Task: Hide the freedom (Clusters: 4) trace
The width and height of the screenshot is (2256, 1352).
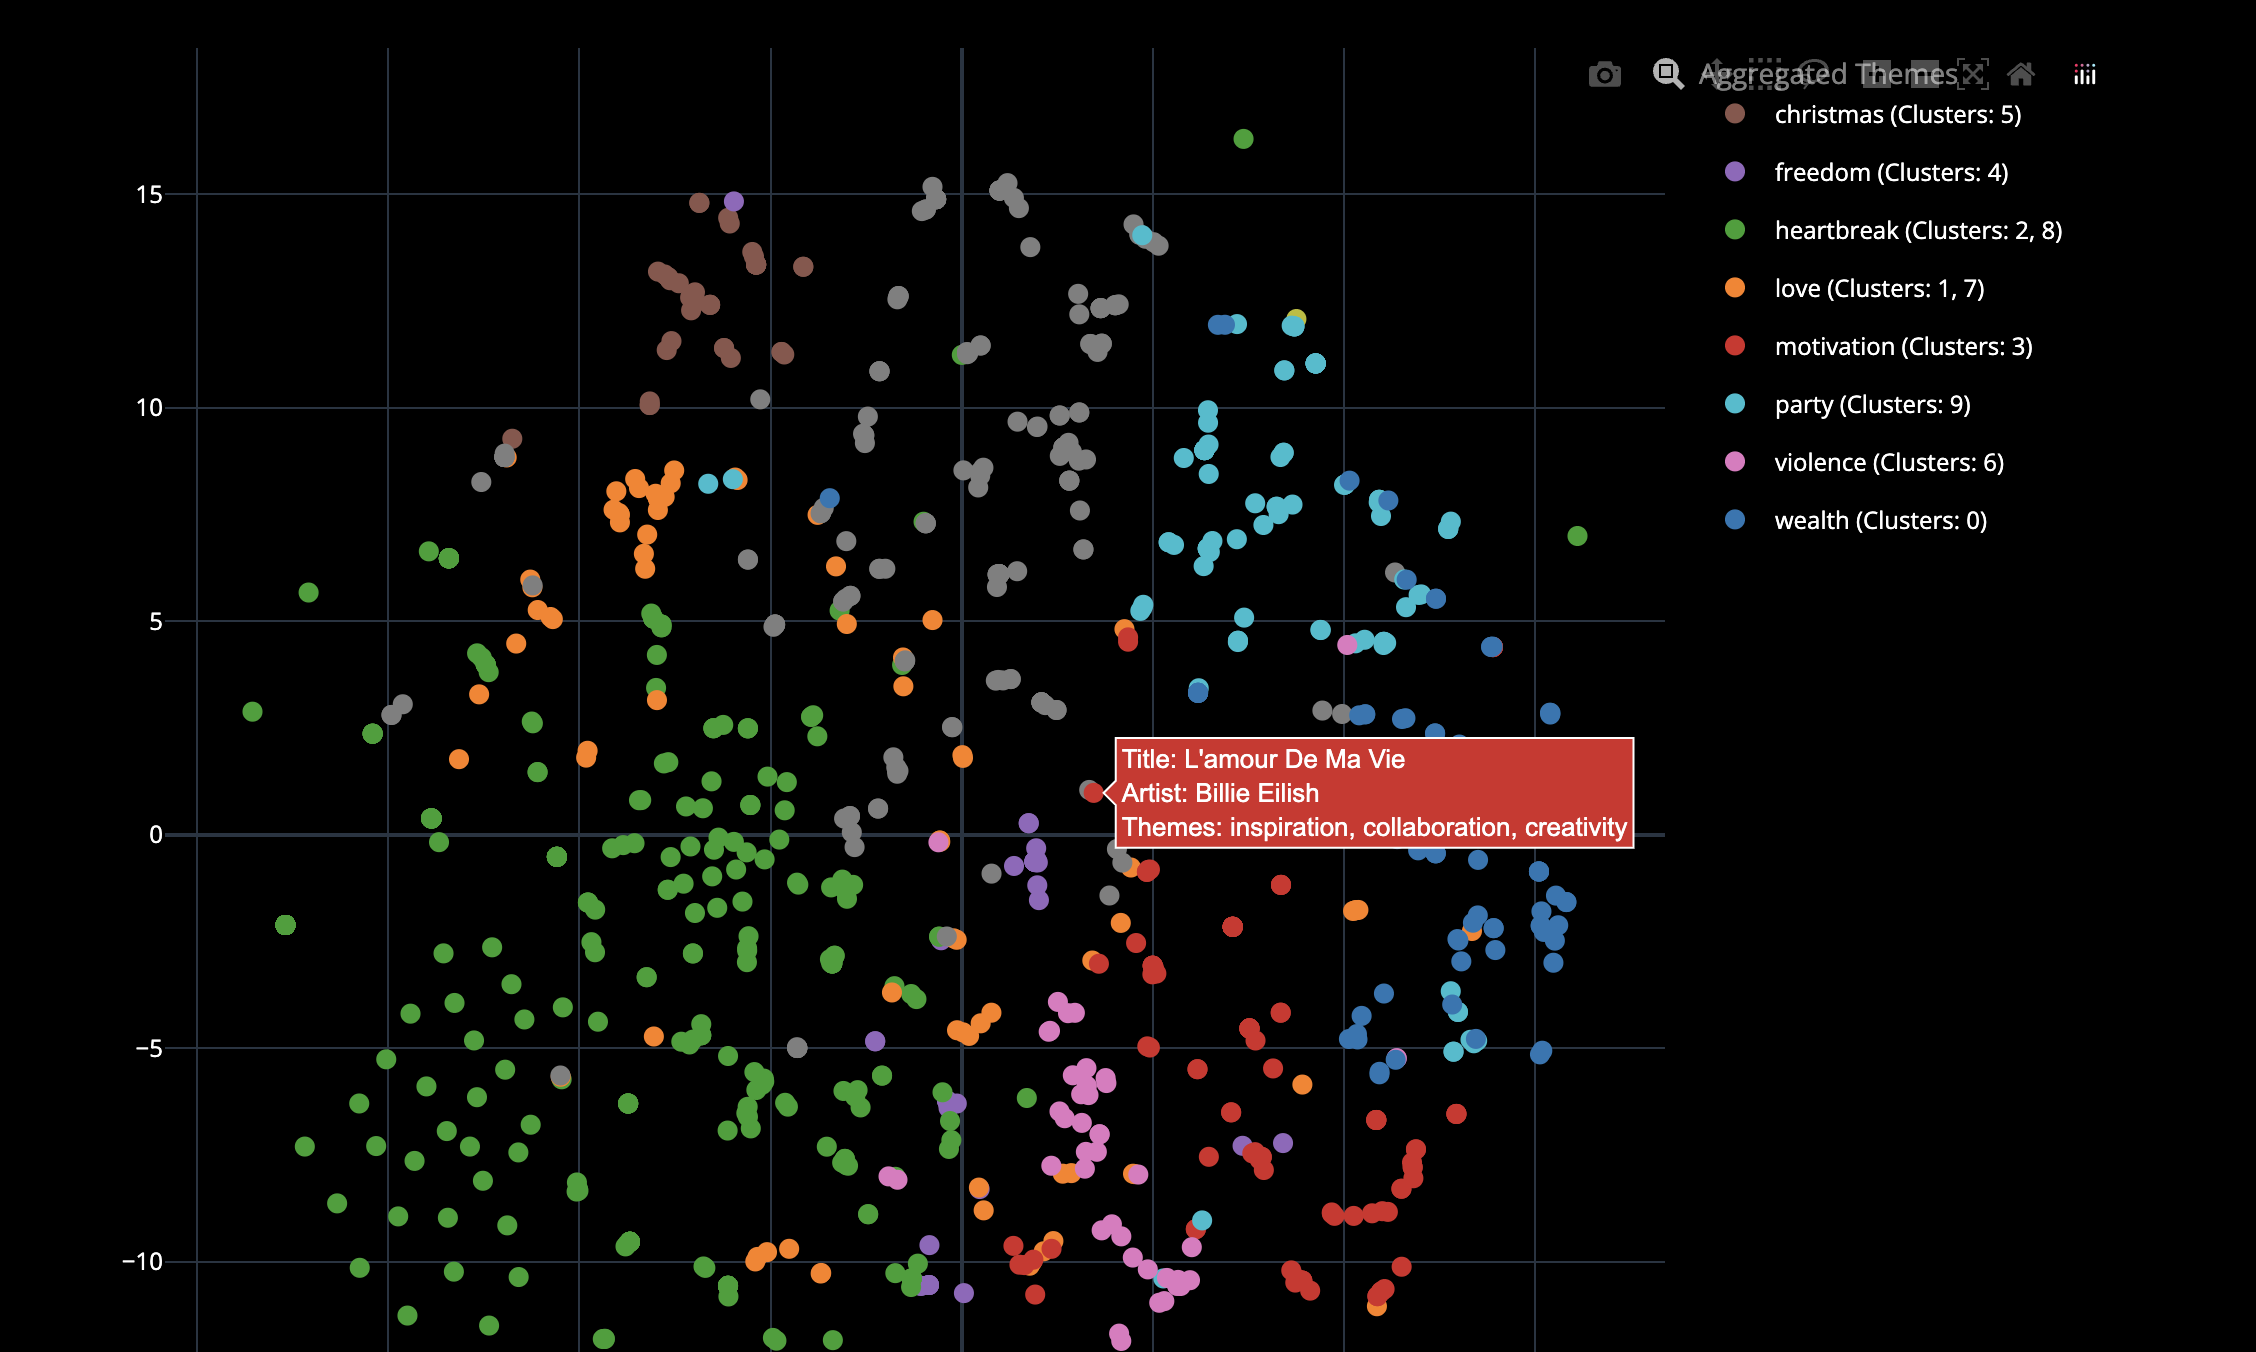Action: coord(1890,173)
